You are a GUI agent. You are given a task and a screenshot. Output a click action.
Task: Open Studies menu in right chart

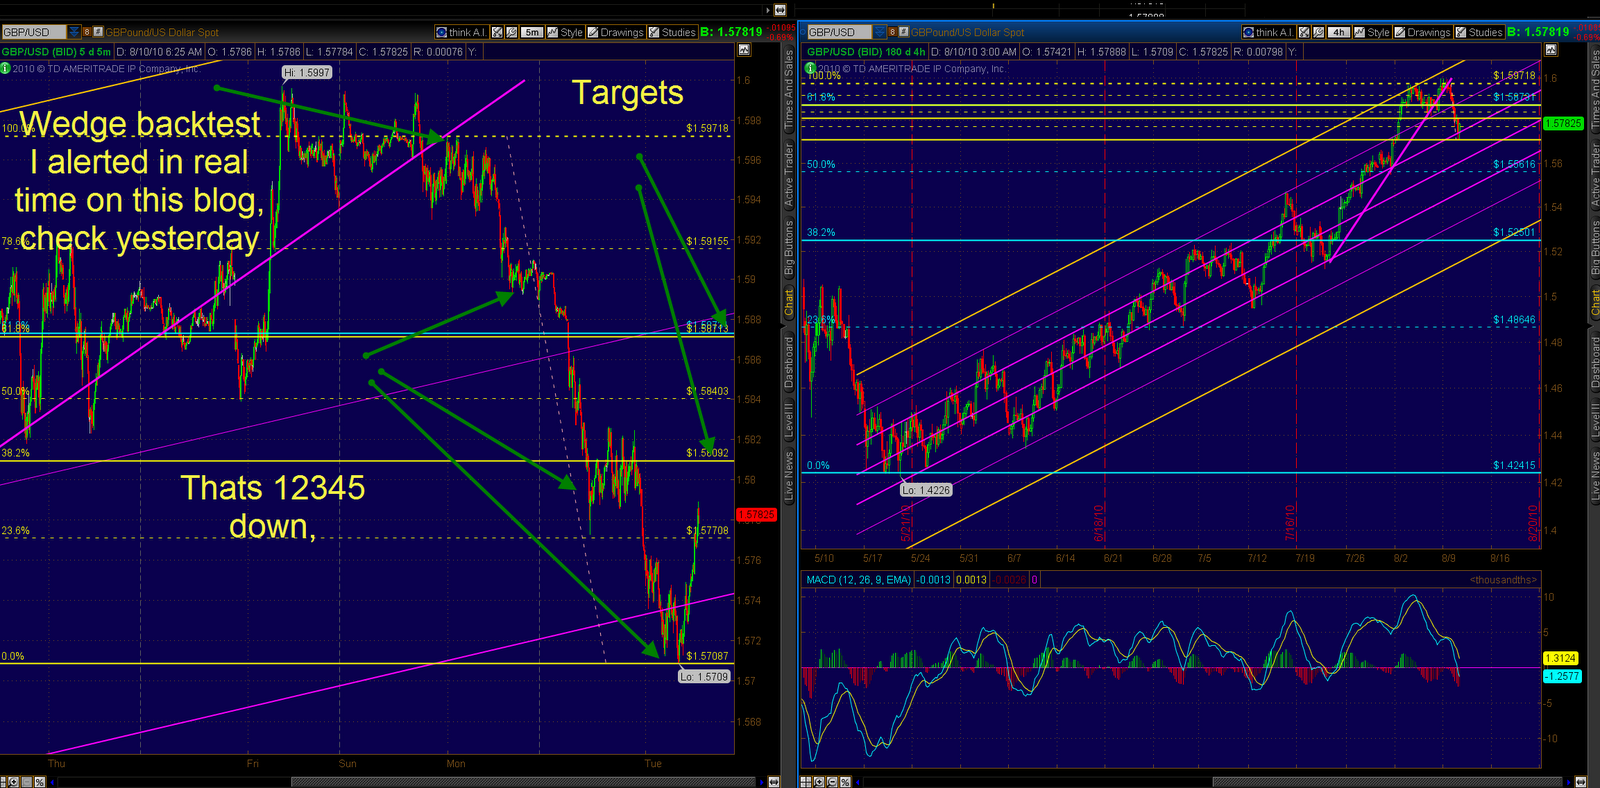click(1479, 32)
